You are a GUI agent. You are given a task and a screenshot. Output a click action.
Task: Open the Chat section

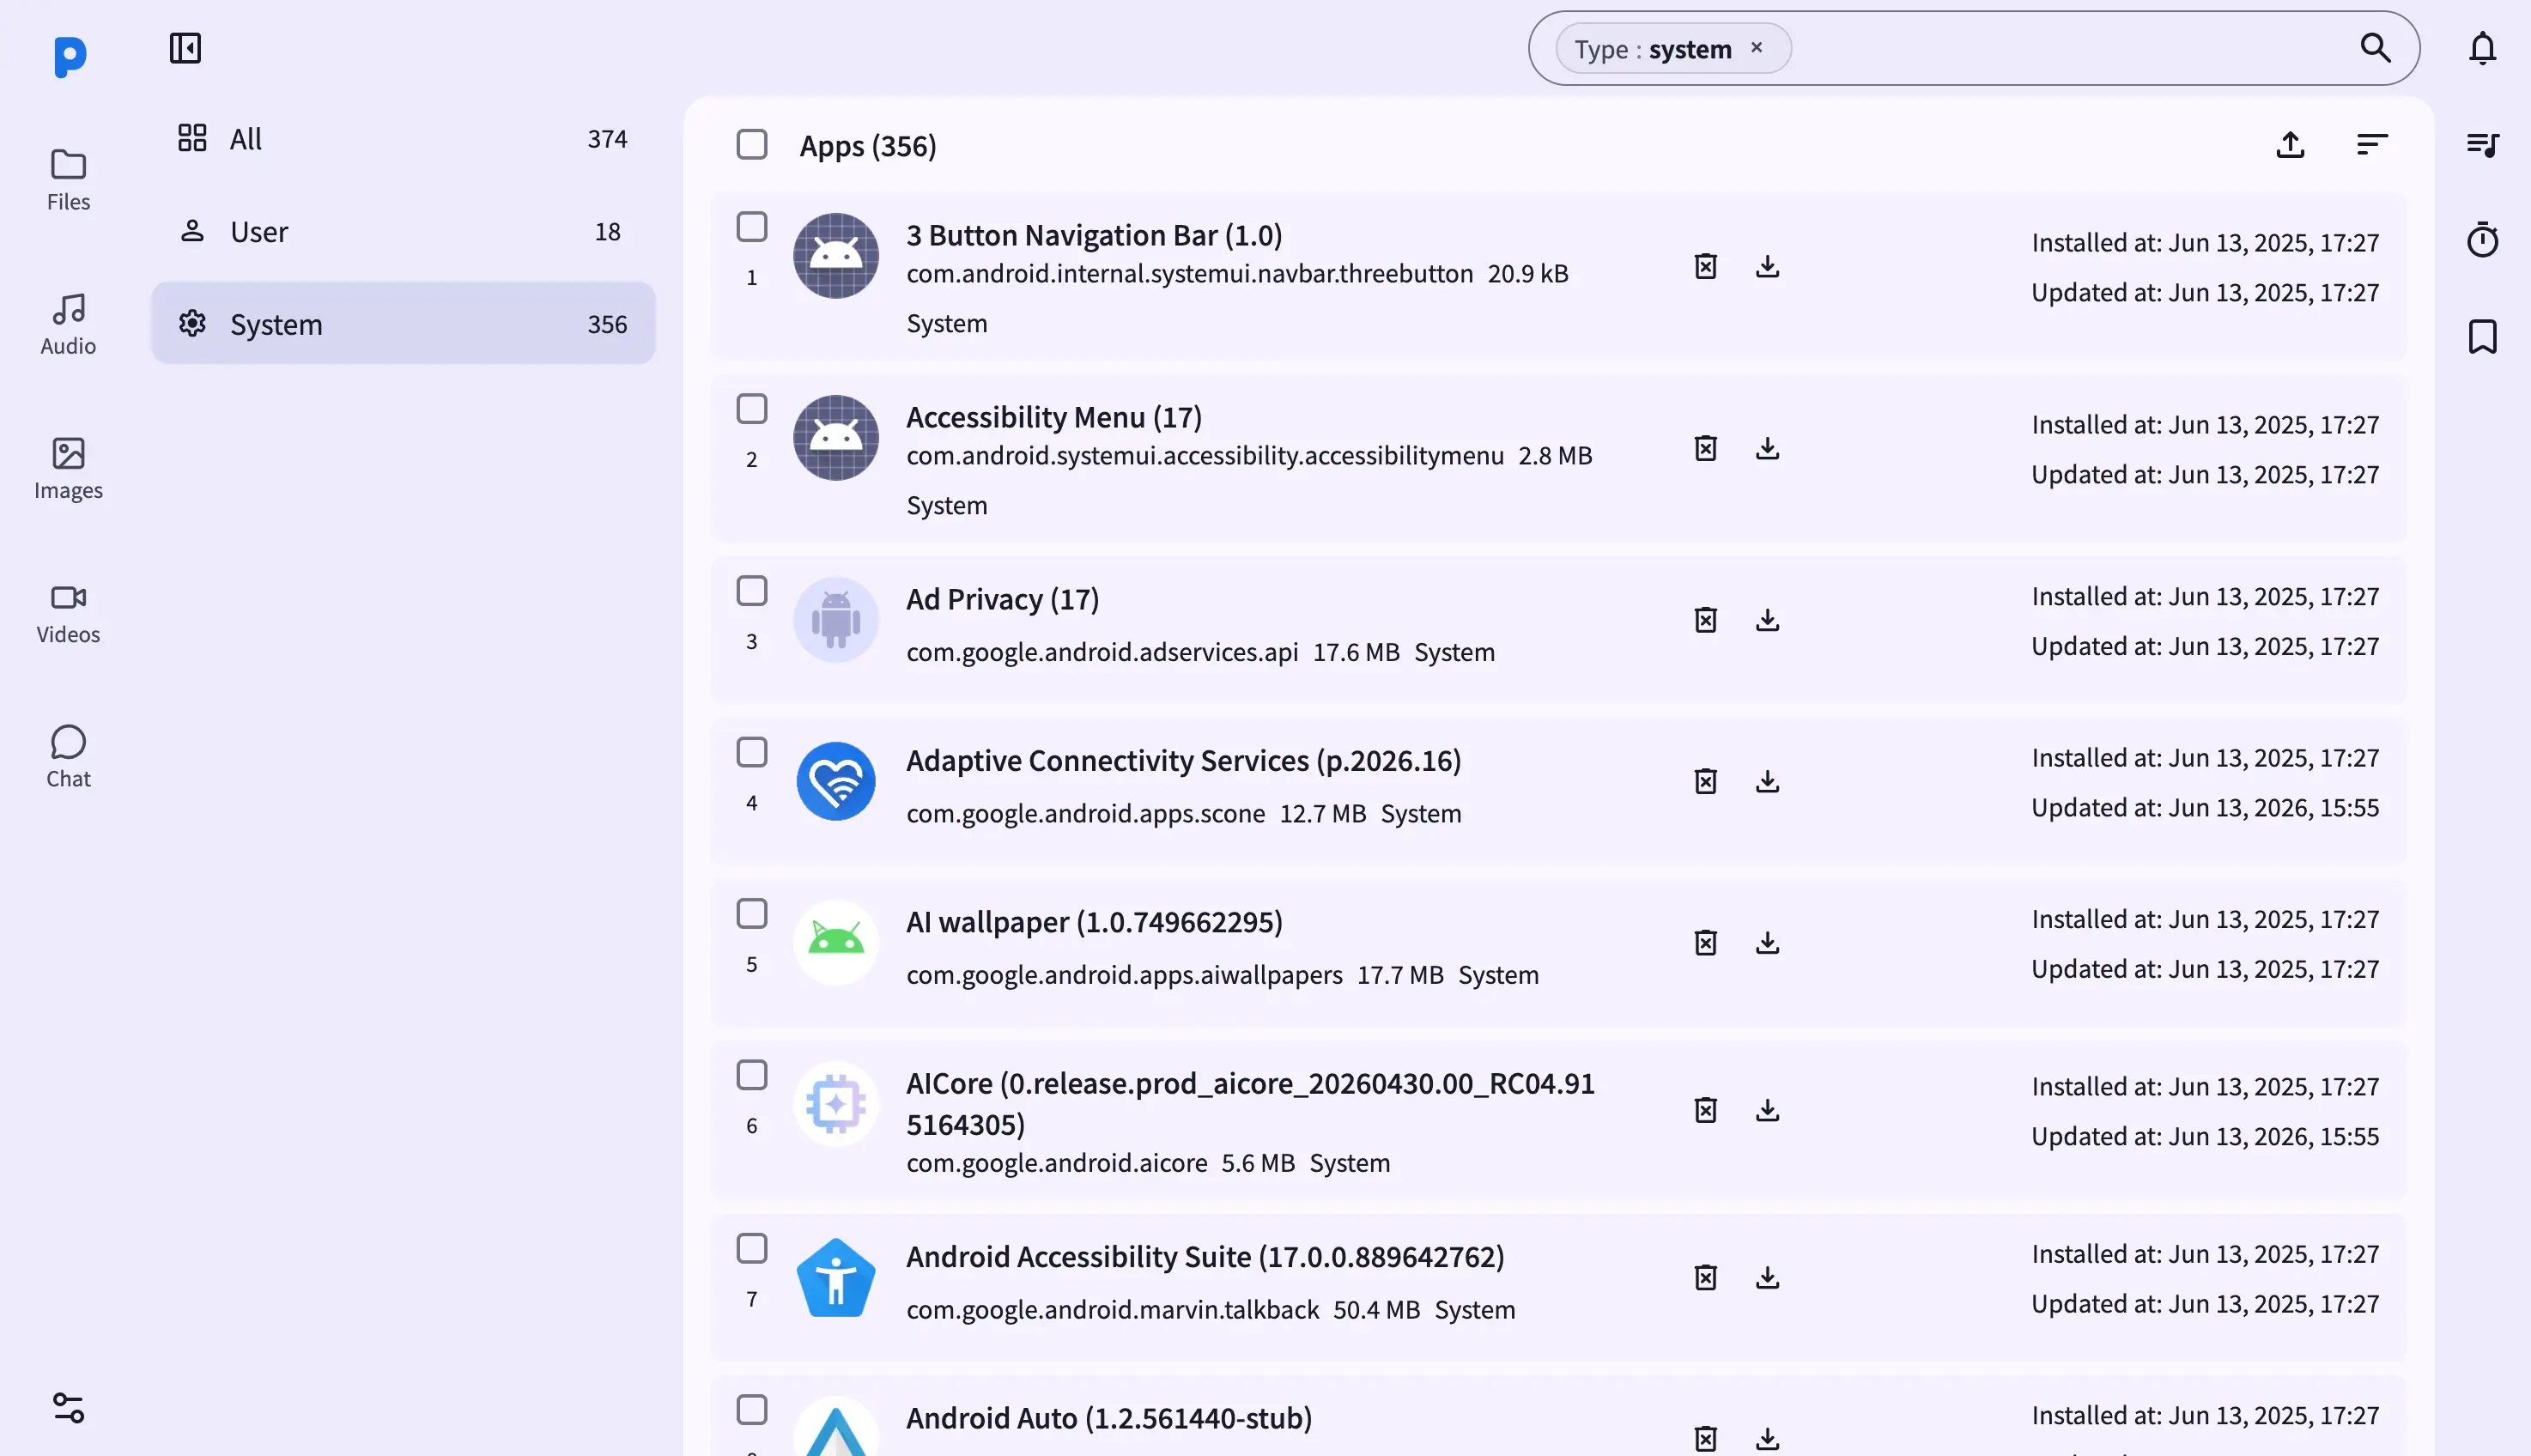[x=68, y=757]
